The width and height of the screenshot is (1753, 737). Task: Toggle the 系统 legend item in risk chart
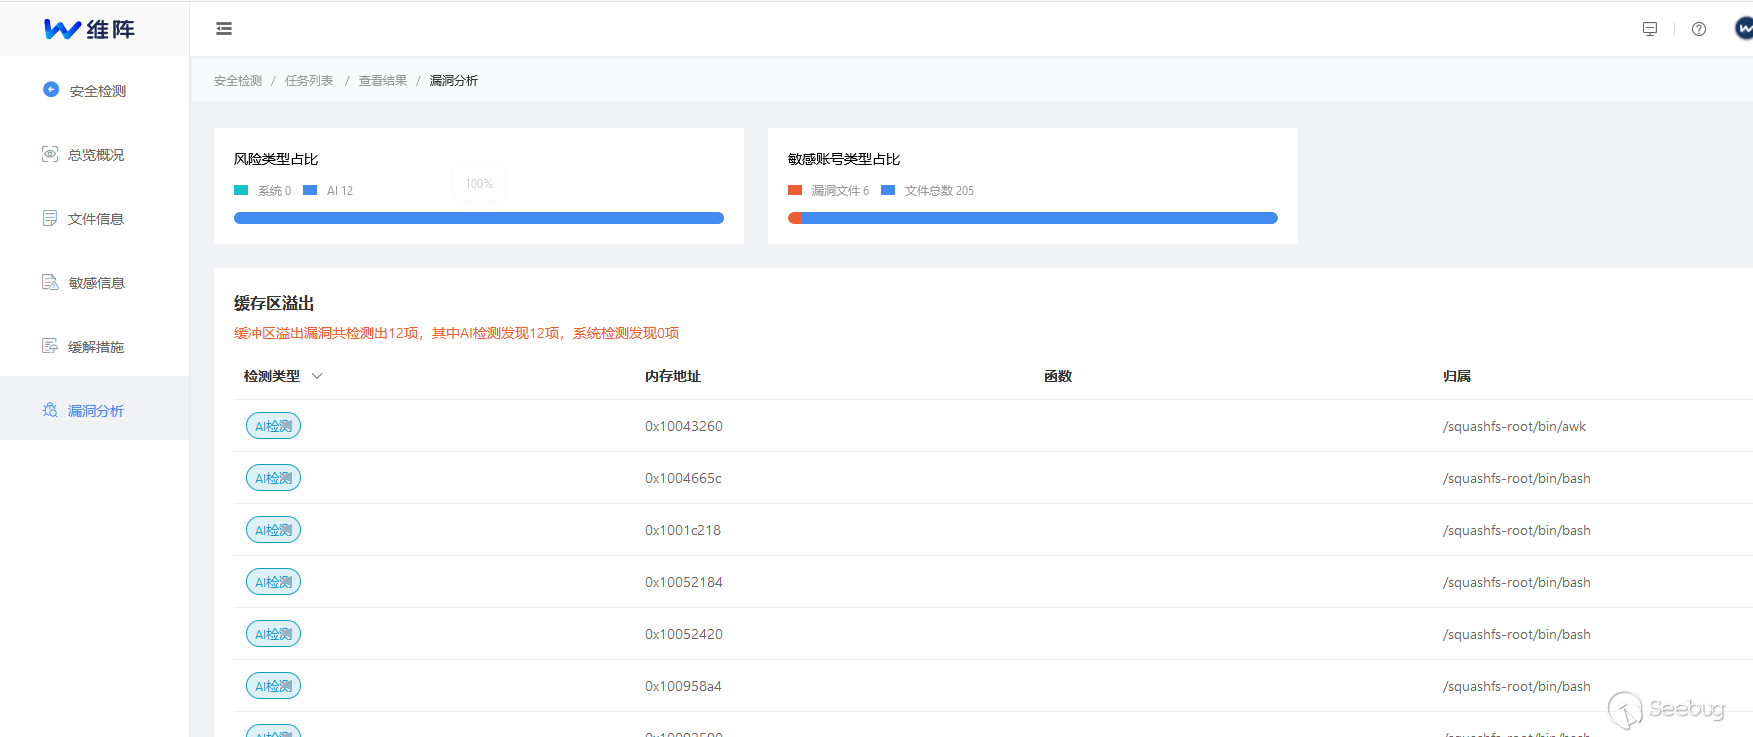(x=263, y=190)
